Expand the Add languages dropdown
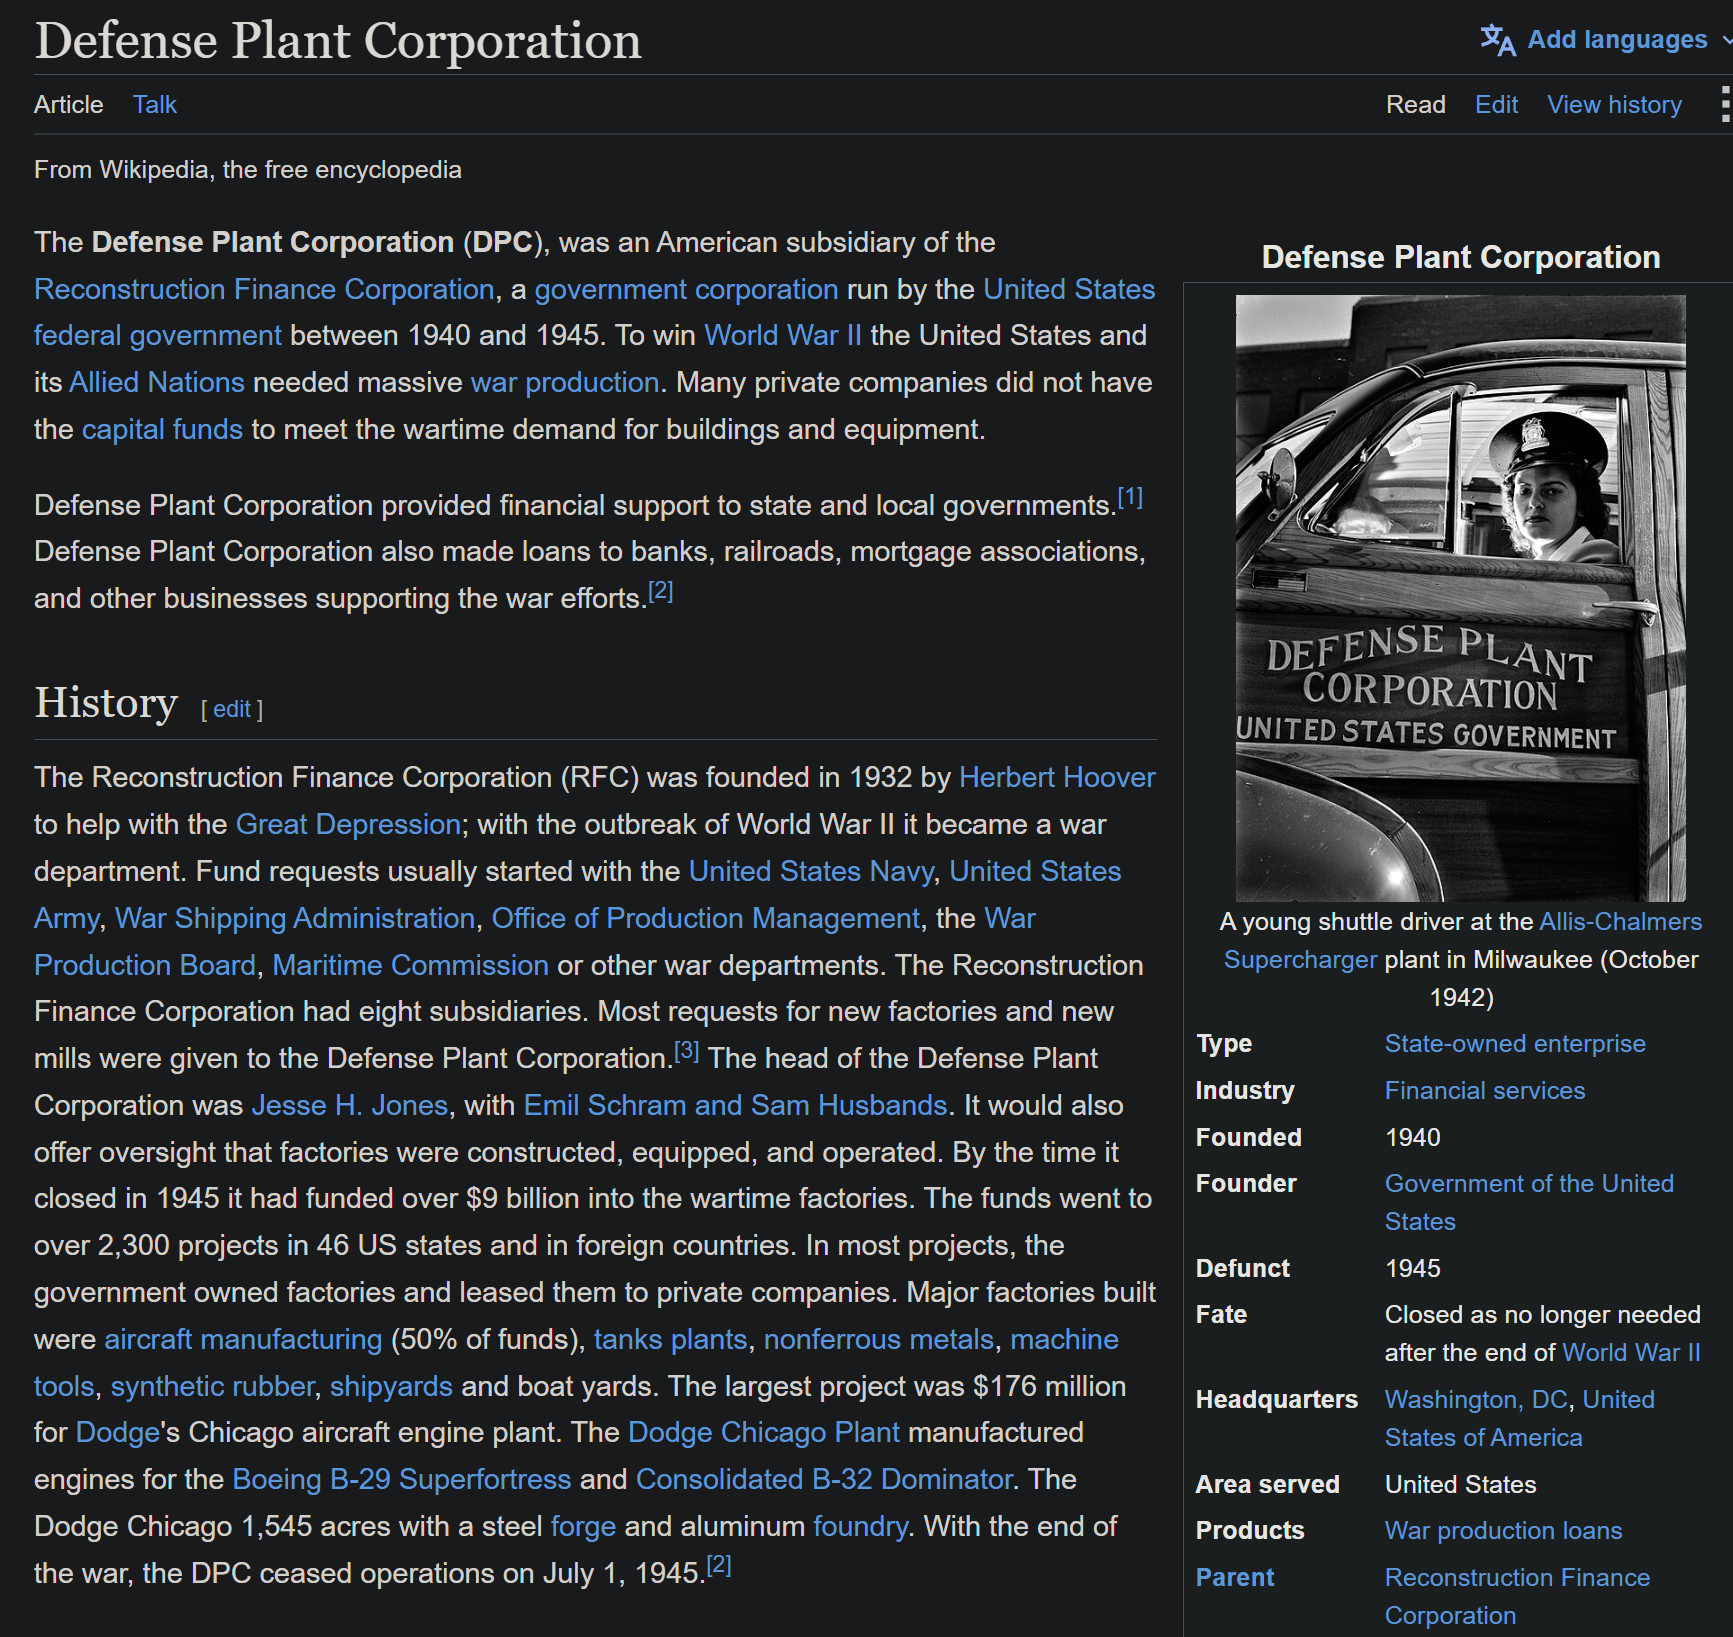Image resolution: width=1733 pixels, height=1637 pixels. 1727,40
